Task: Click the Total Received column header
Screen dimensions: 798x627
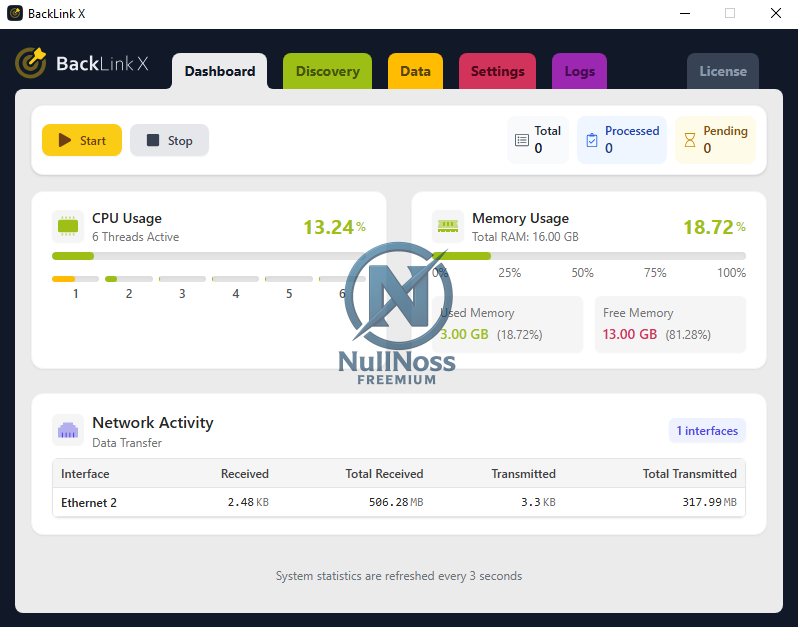Action: [x=384, y=474]
